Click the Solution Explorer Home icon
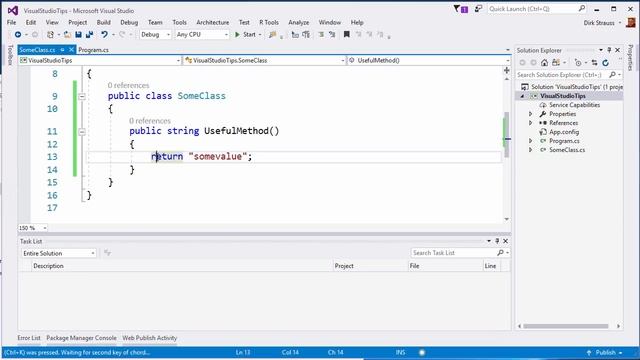Screen dimensions: 640x360 point(544,63)
